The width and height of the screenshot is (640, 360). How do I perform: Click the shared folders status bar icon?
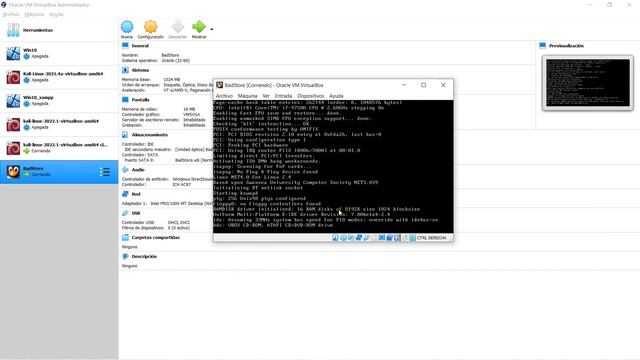[x=374, y=238]
